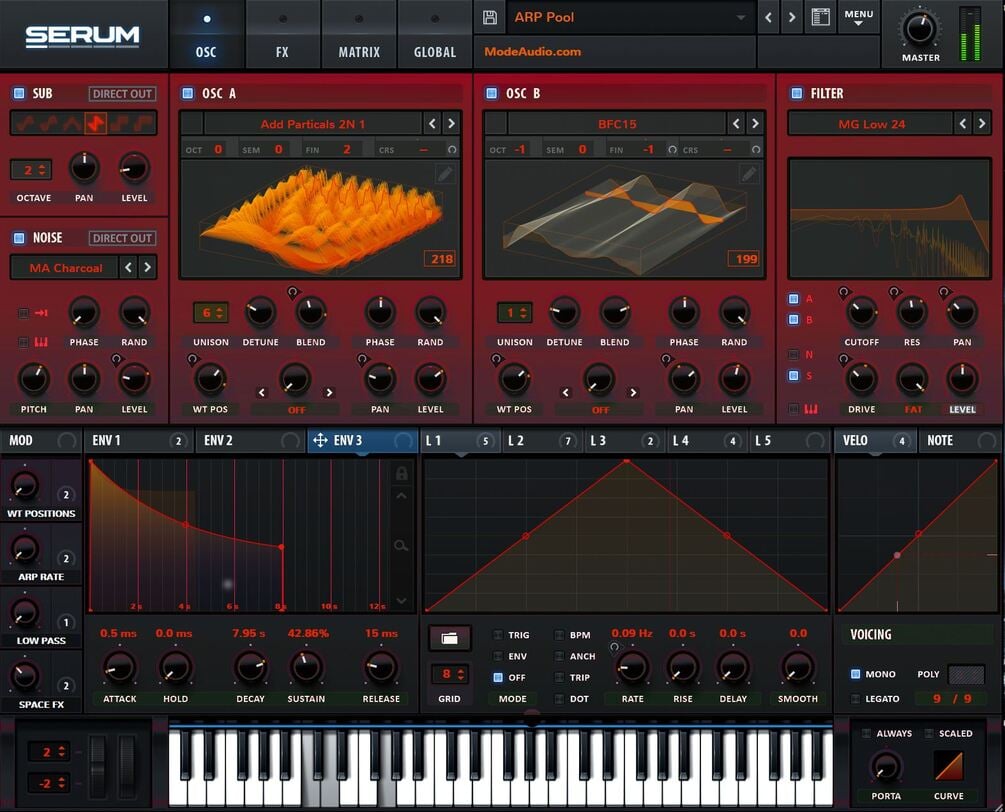Open the LFO shape folder icon
Viewport: 1005px width, 812px height.
point(449,638)
